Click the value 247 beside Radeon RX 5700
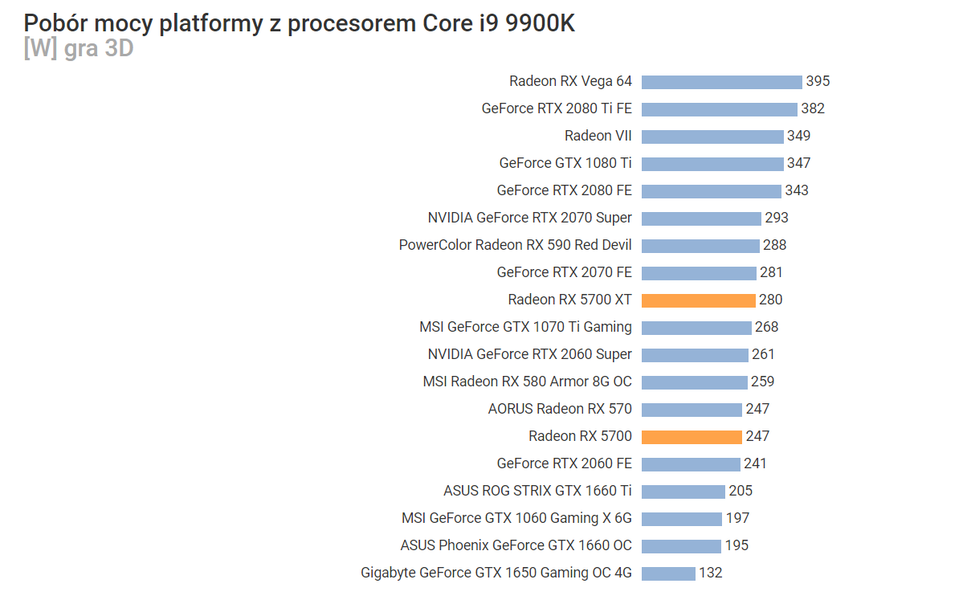Image resolution: width=967 pixels, height=600 pixels. point(757,436)
